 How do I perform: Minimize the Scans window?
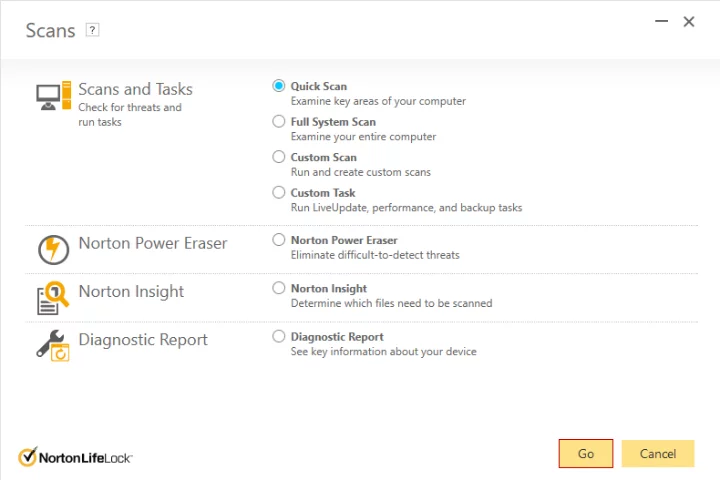(x=661, y=21)
